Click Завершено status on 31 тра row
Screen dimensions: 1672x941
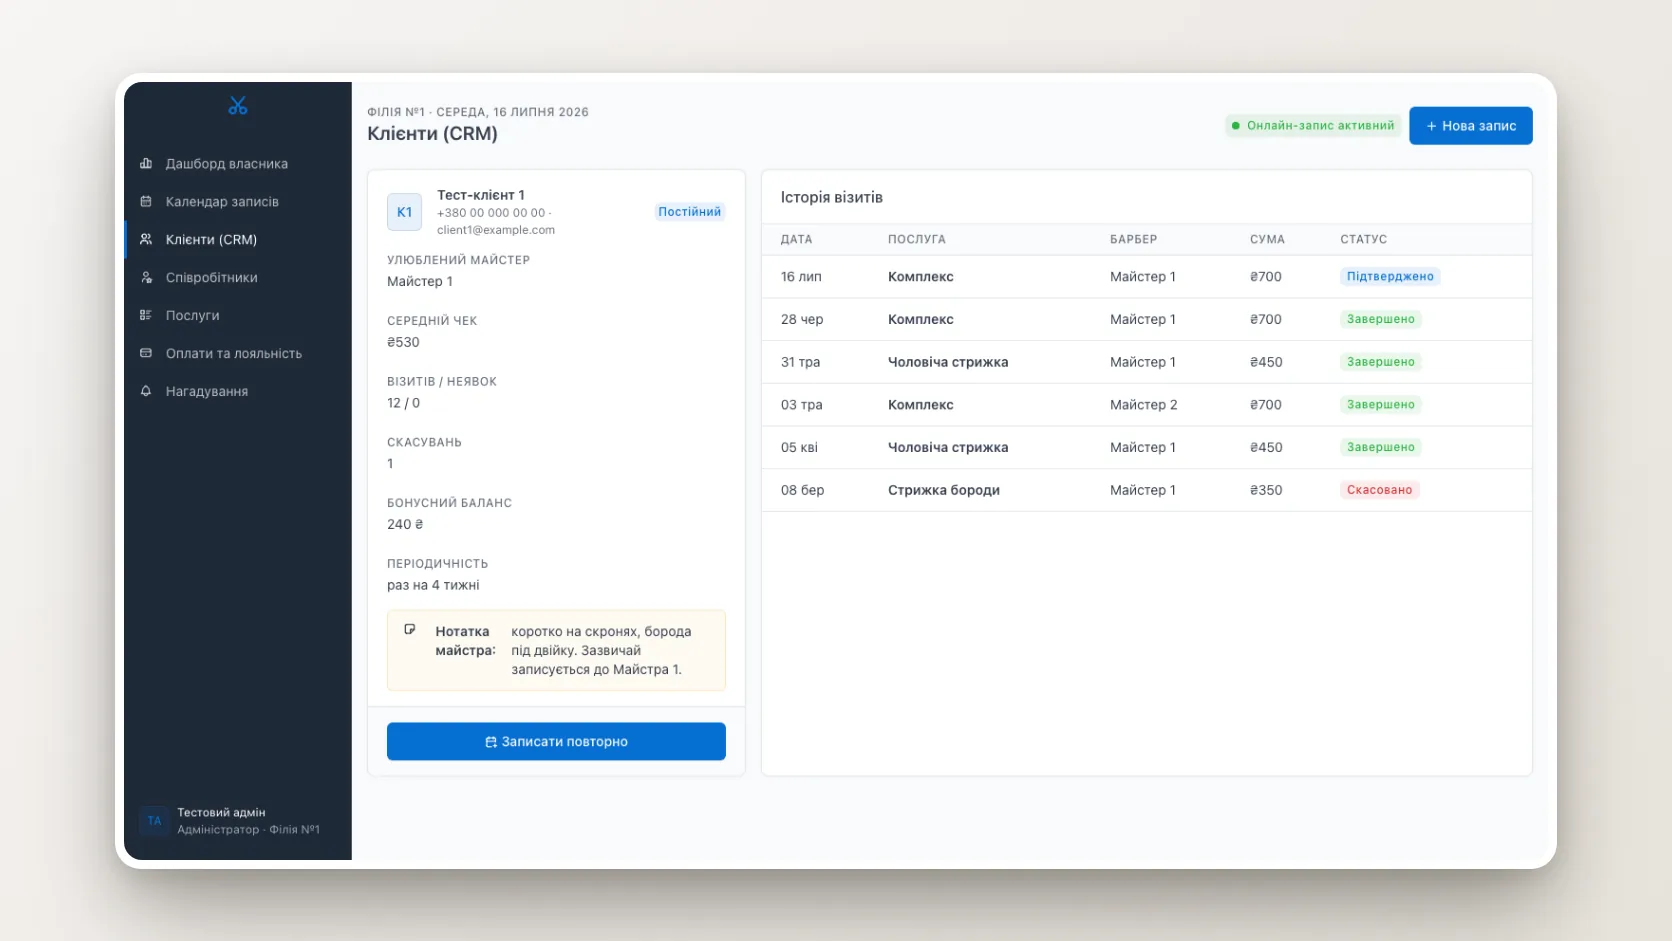(x=1380, y=362)
